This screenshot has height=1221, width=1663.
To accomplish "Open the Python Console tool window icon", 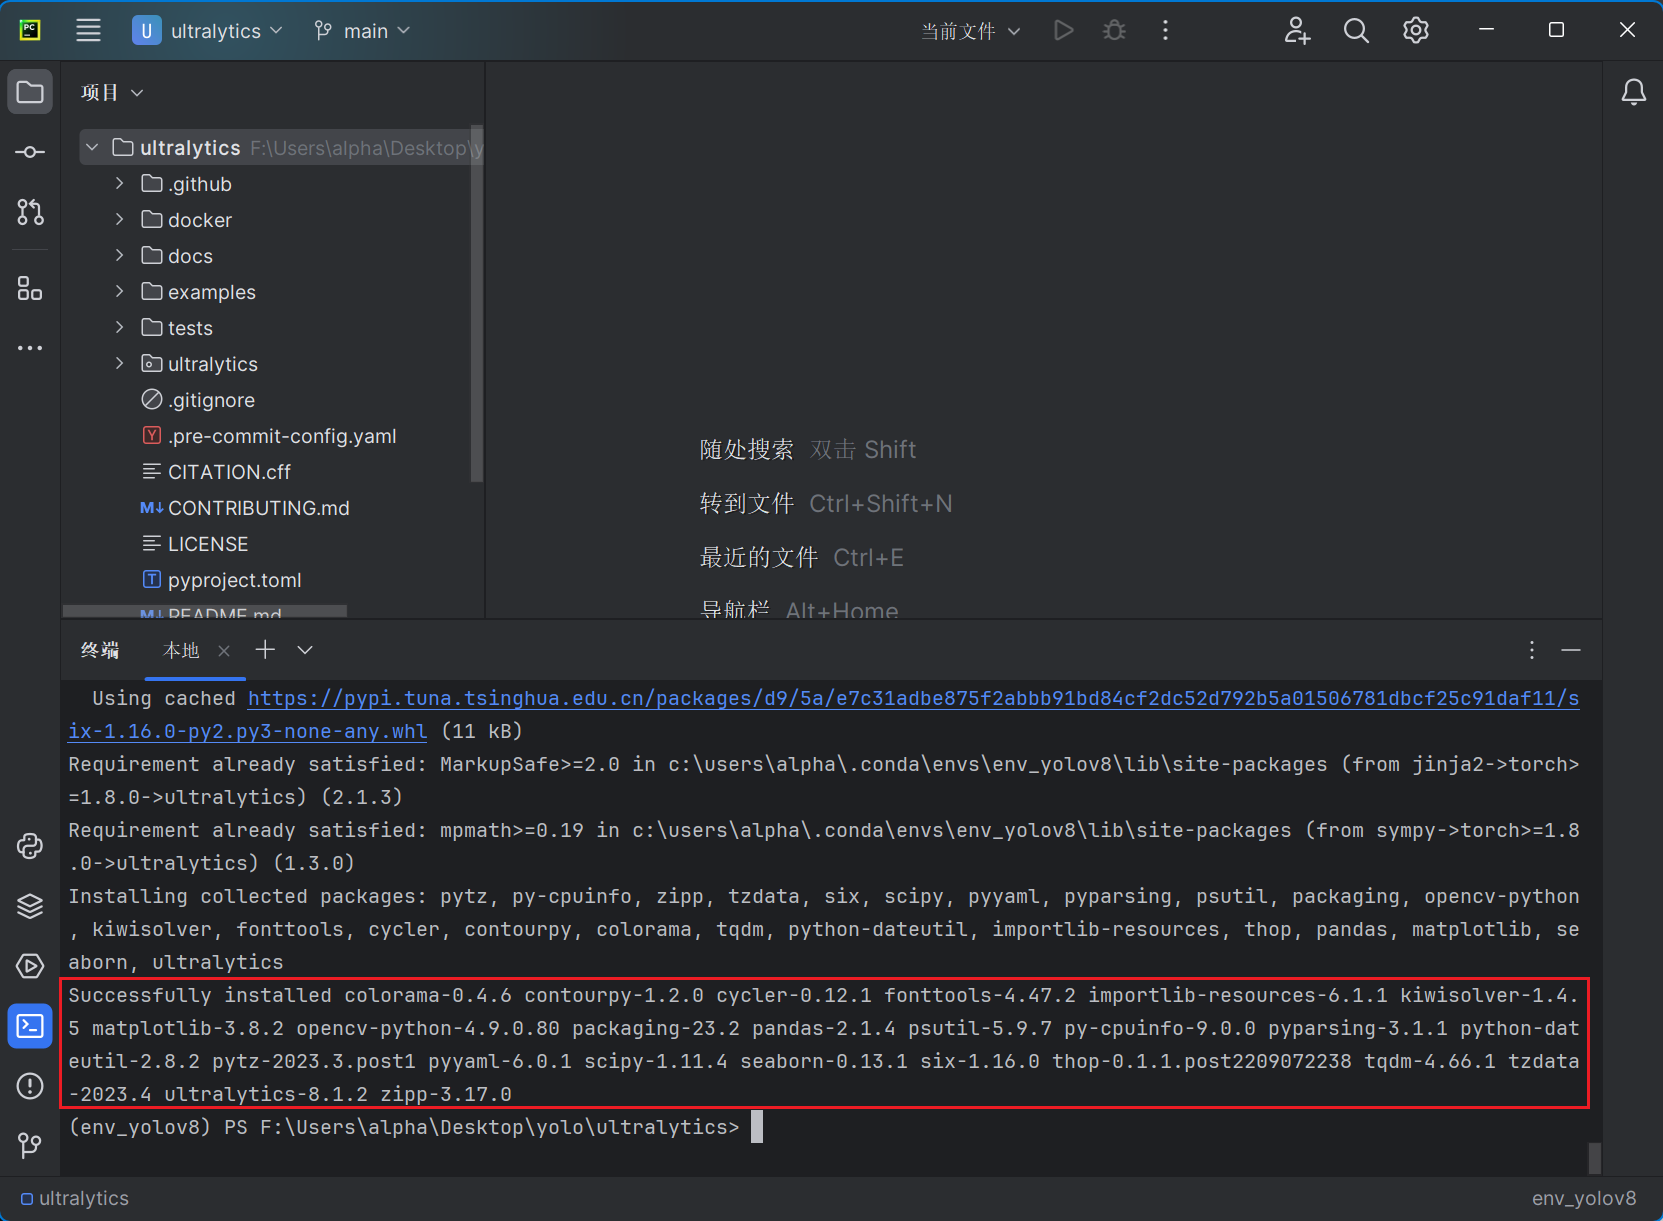I will pyautogui.click(x=30, y=846).
